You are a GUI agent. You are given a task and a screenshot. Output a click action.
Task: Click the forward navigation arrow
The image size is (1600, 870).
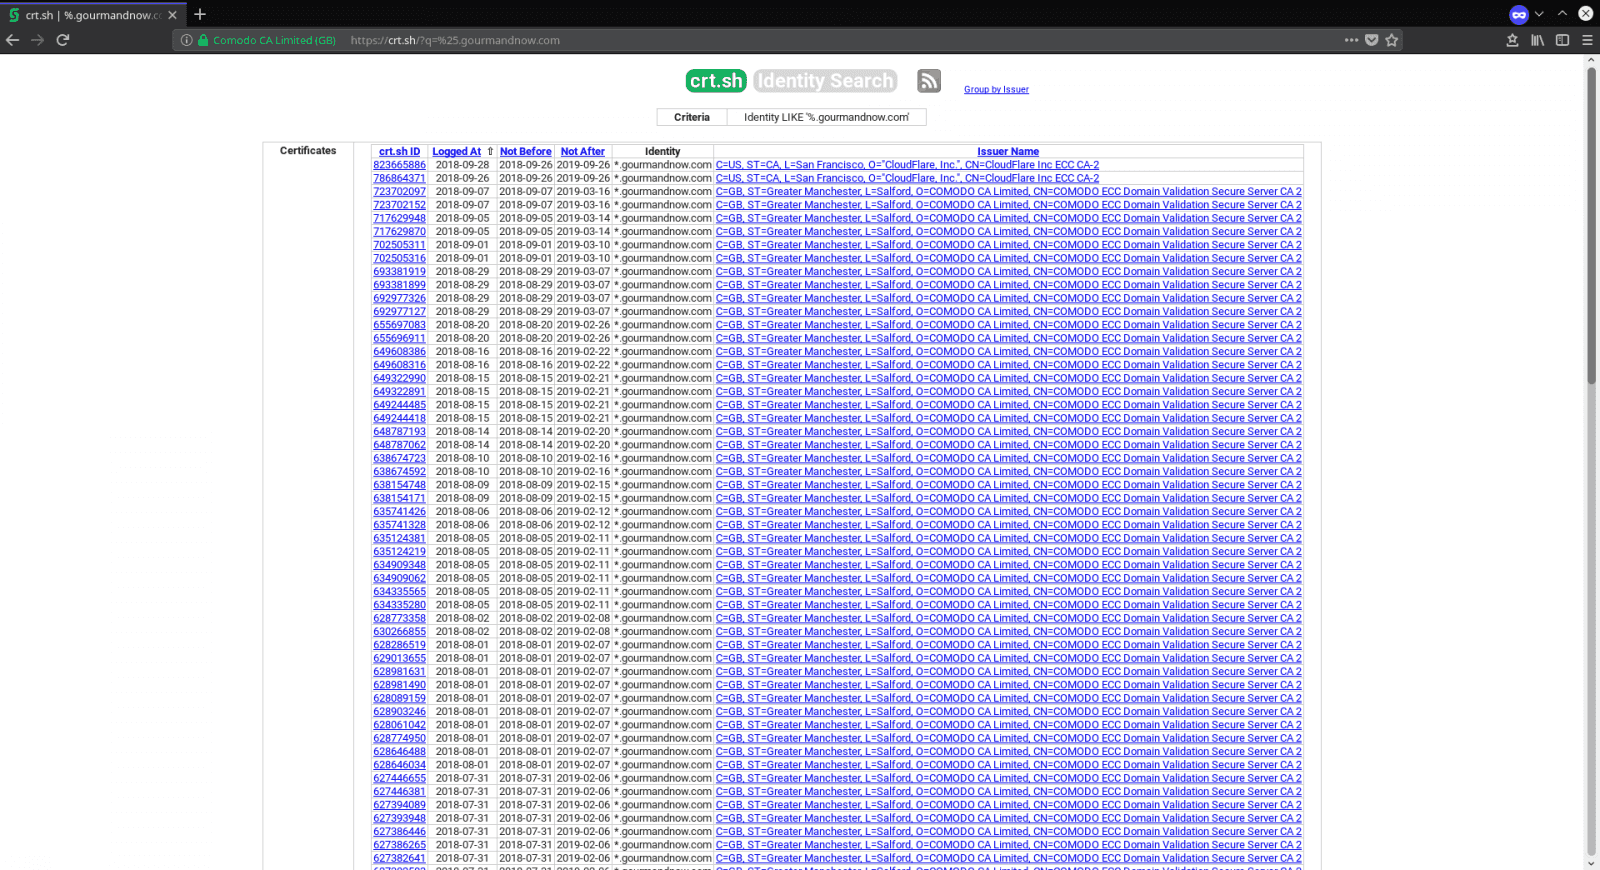coord(38,40)
